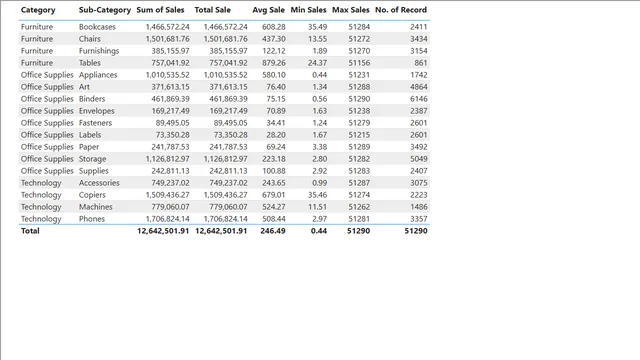Viewport: 640px width, 360px height.
Task: Click the Avg Sale value 28.20
Action: 276,135
